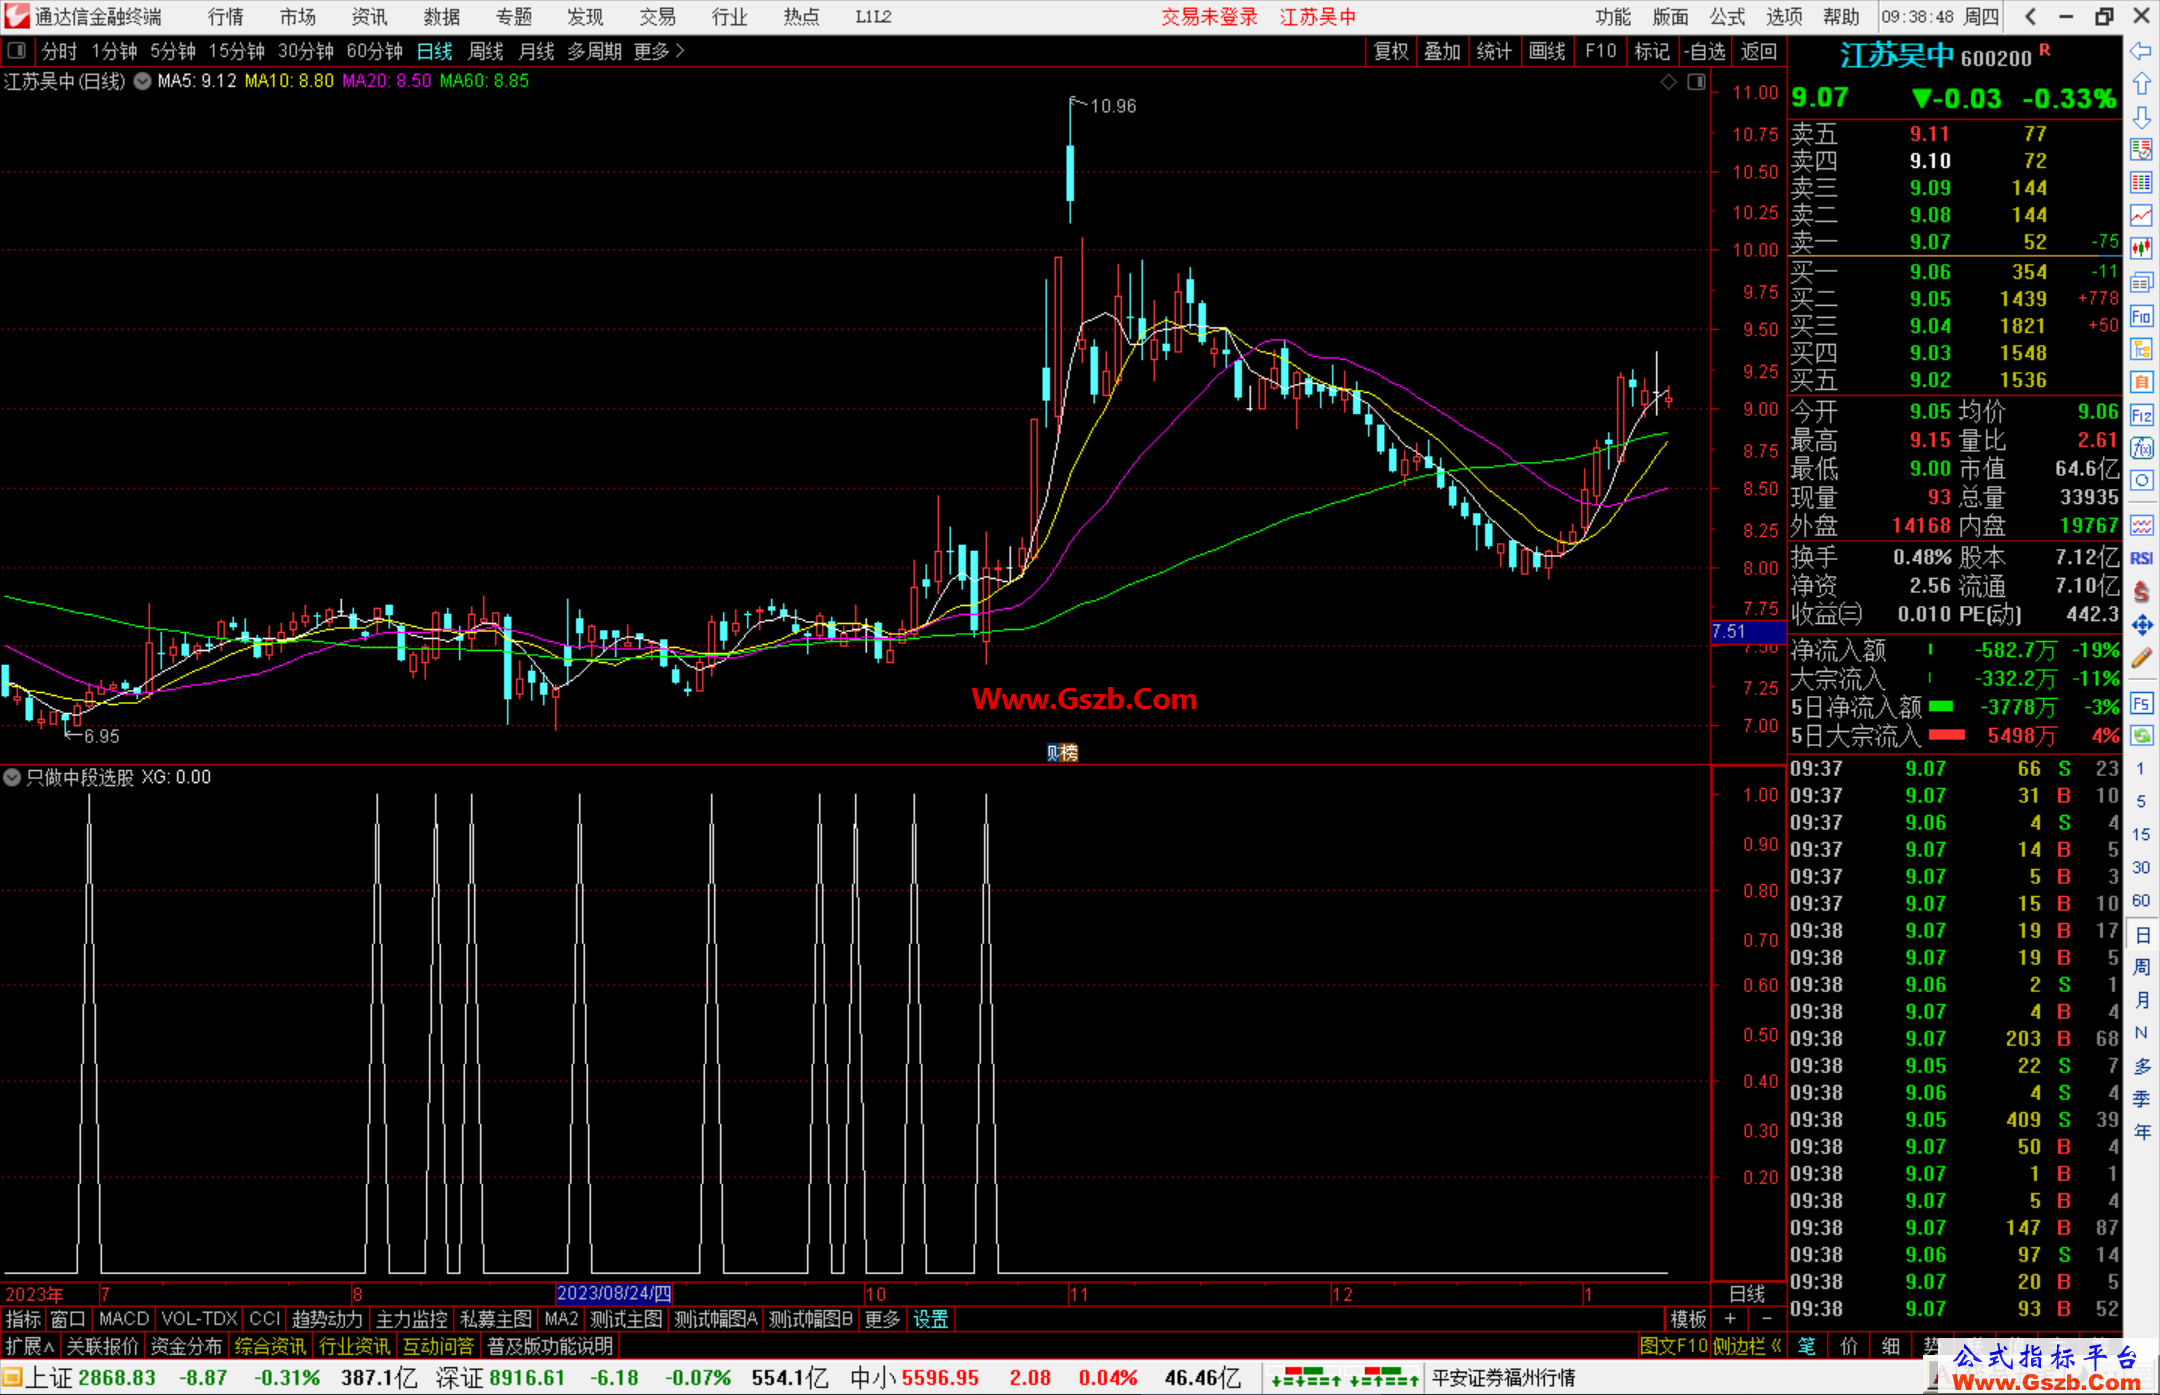
Task: Click the F10 company info sidebar icon
Action: (2141, 316)
